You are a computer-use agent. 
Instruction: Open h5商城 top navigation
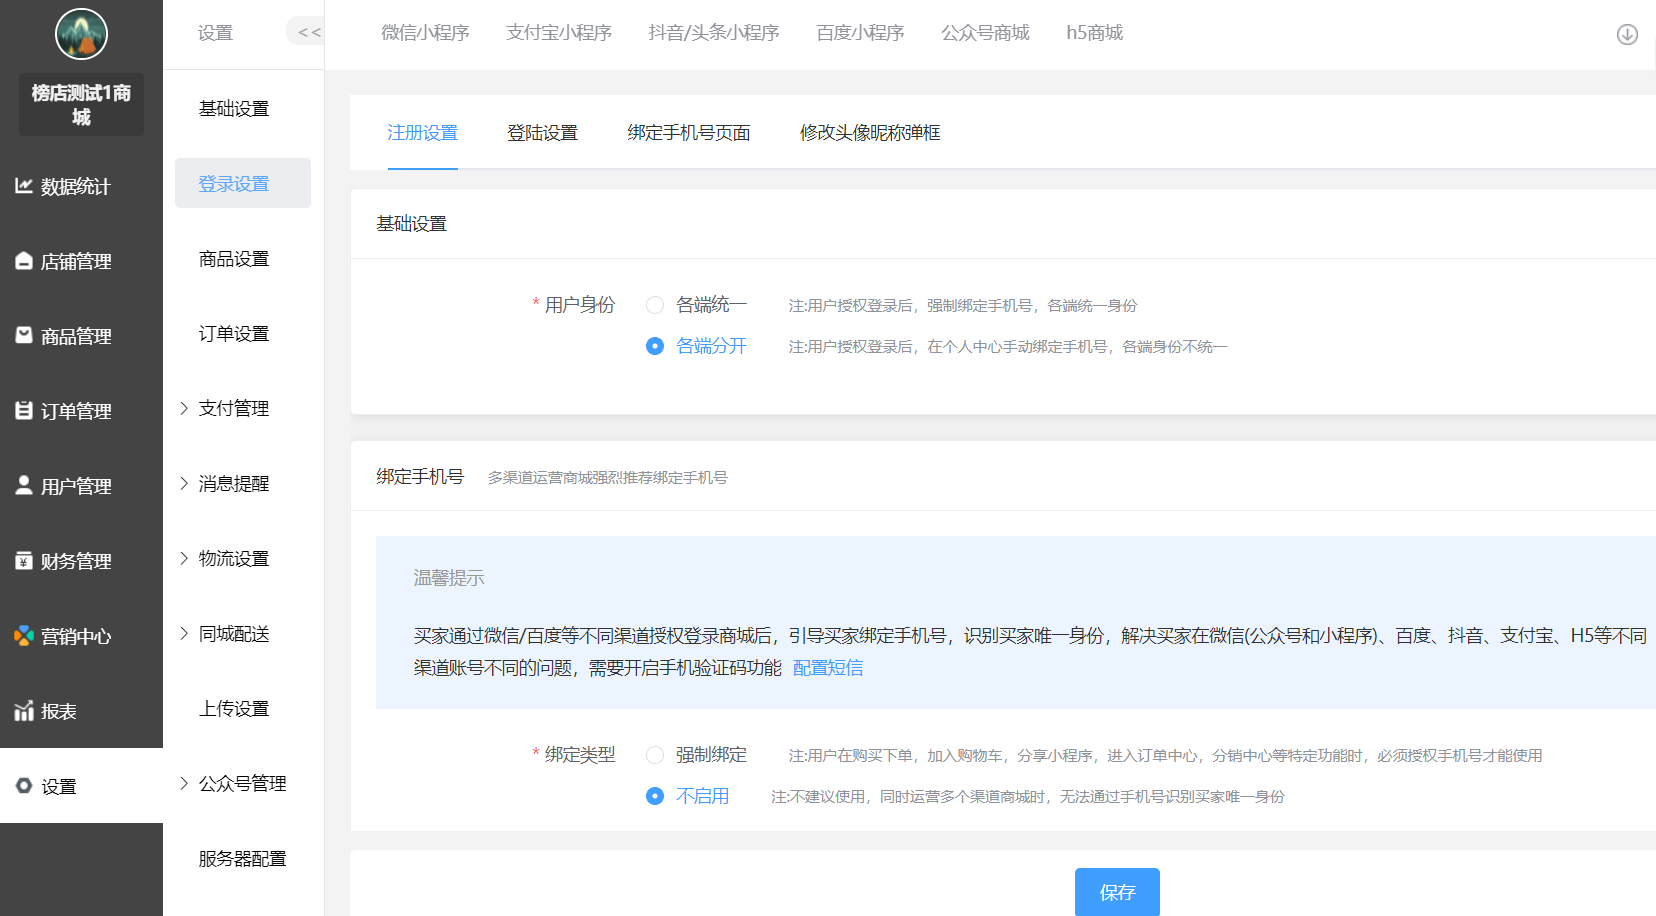coord(1095,33)
